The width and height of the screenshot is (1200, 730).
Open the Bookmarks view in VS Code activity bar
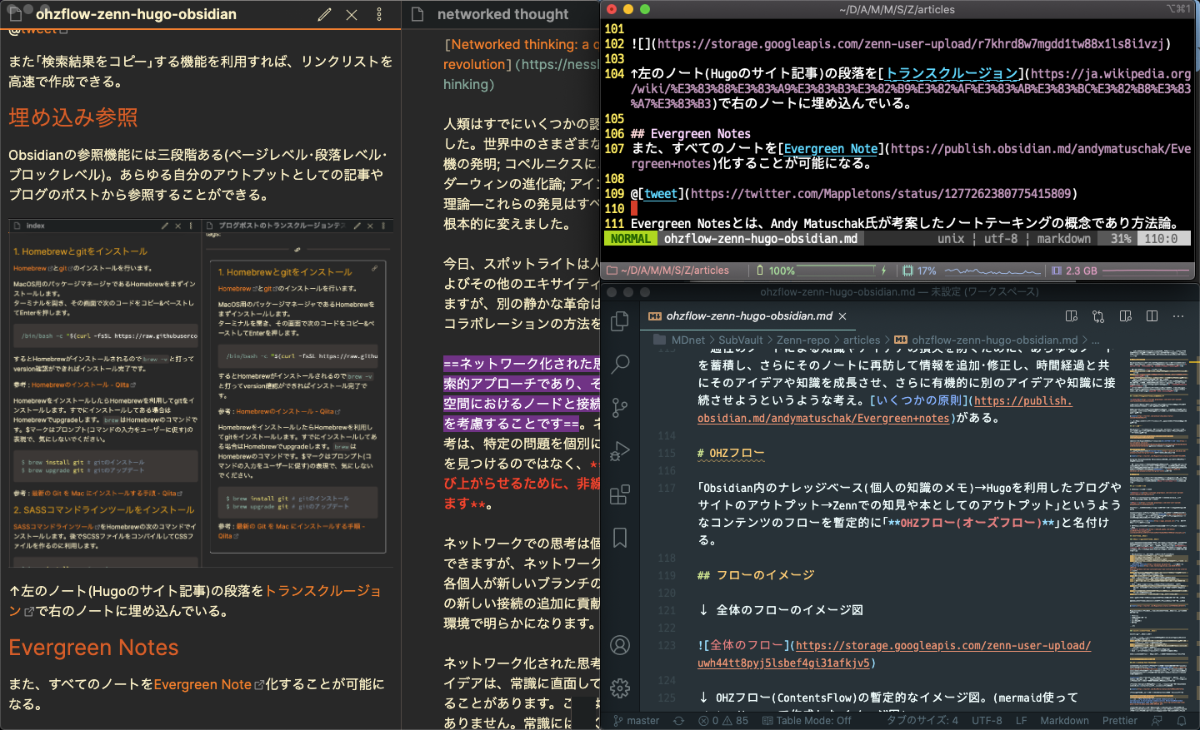pos(620,539)
